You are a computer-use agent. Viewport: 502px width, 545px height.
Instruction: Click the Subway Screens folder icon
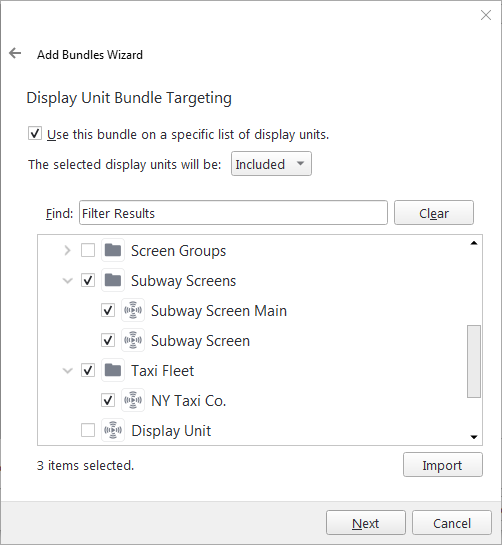coord(113,280)
